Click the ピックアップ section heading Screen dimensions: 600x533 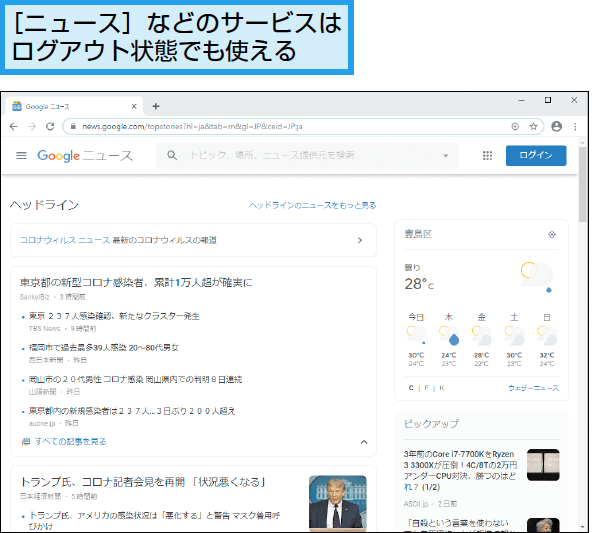[x=431, y=424]
